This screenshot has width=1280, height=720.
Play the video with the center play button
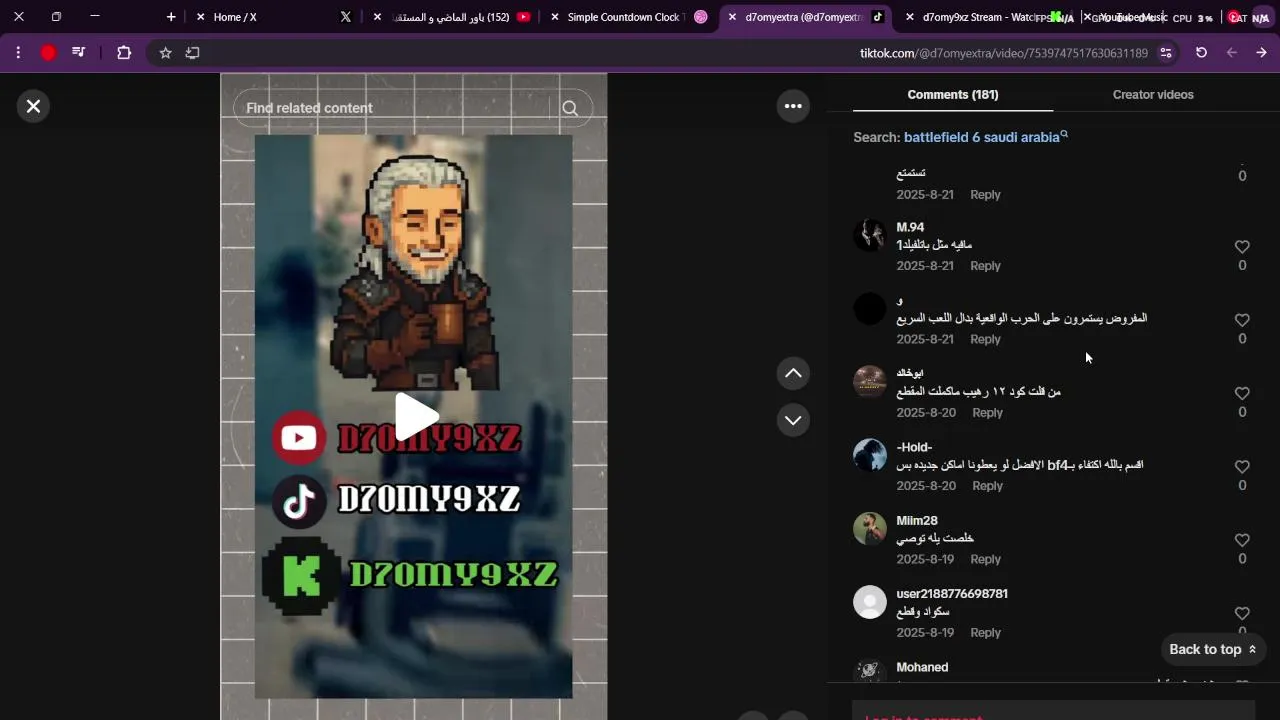click(415, 417)
